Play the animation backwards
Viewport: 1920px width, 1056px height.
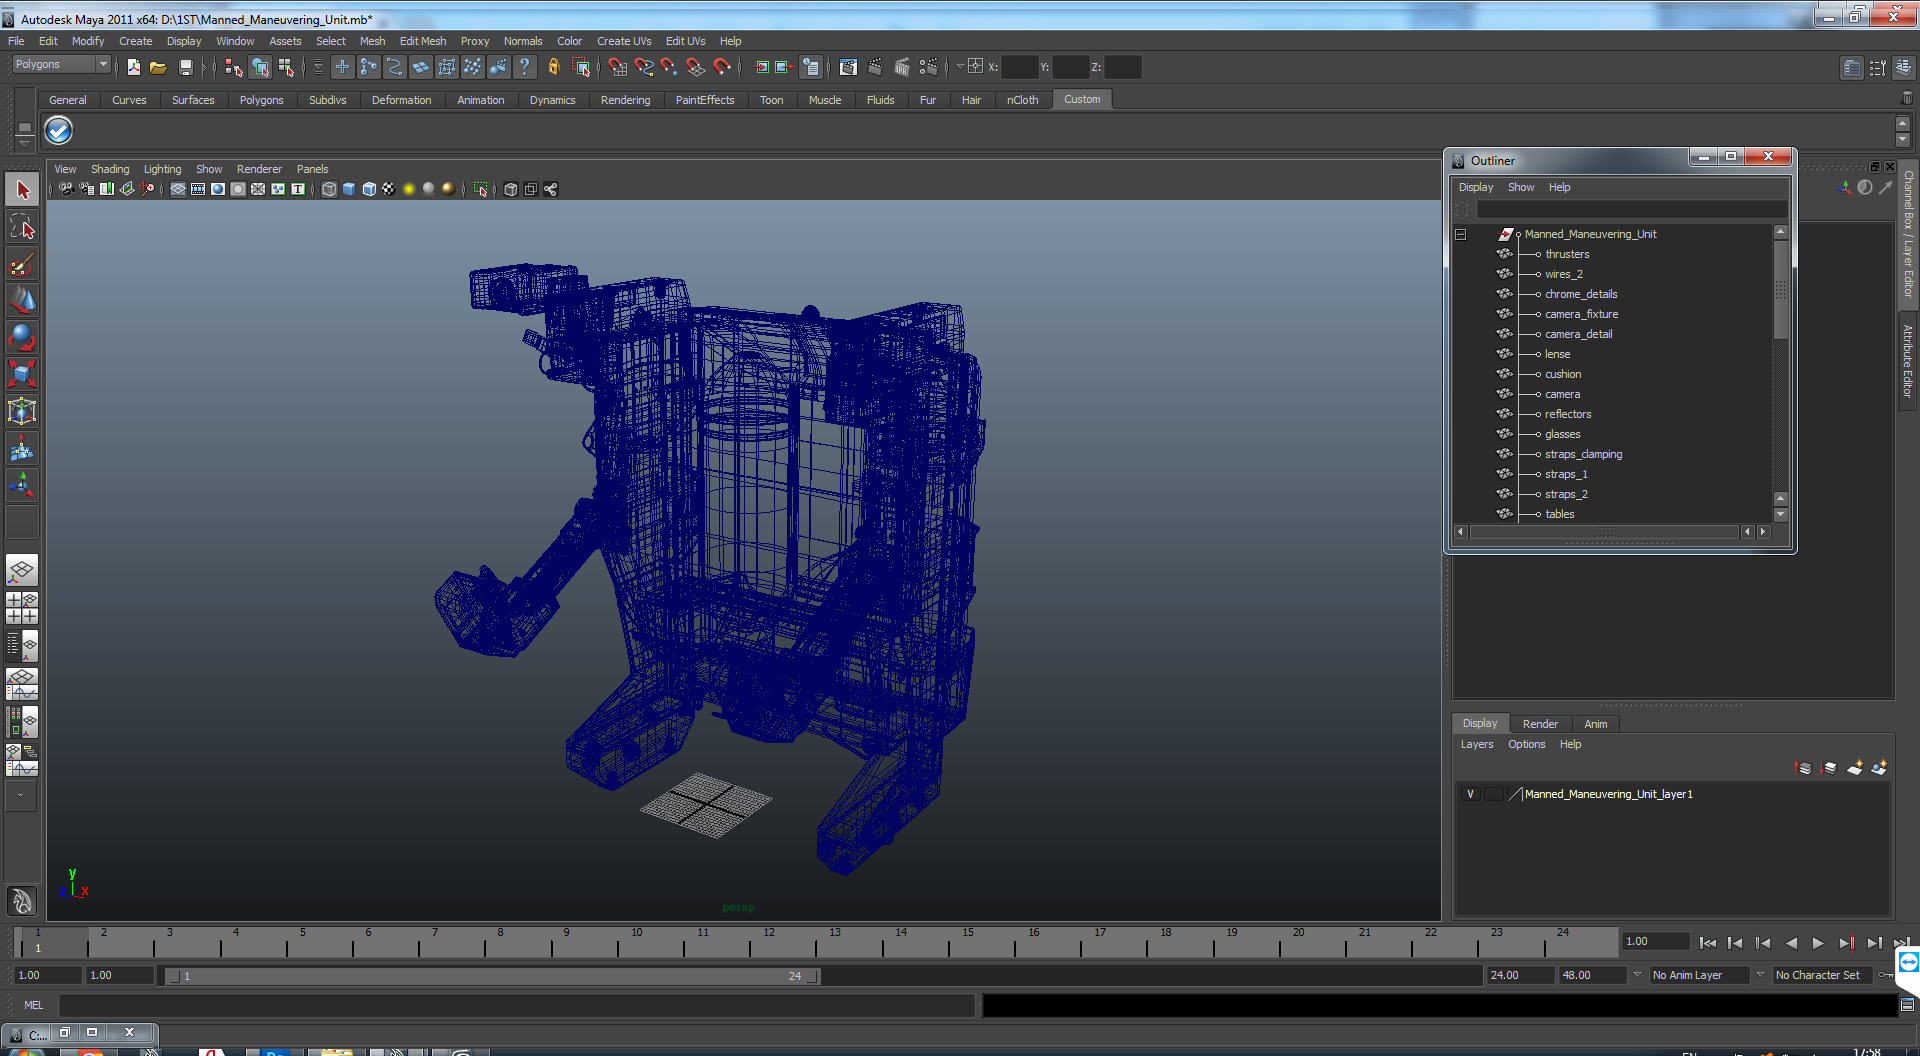click(x=1791, y=943)
